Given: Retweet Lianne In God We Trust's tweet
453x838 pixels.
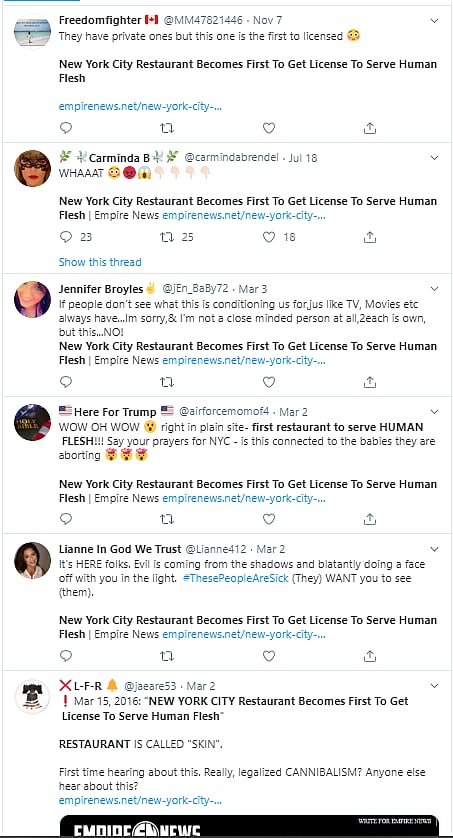Looking at the screenshot, I should coord(167,656).
